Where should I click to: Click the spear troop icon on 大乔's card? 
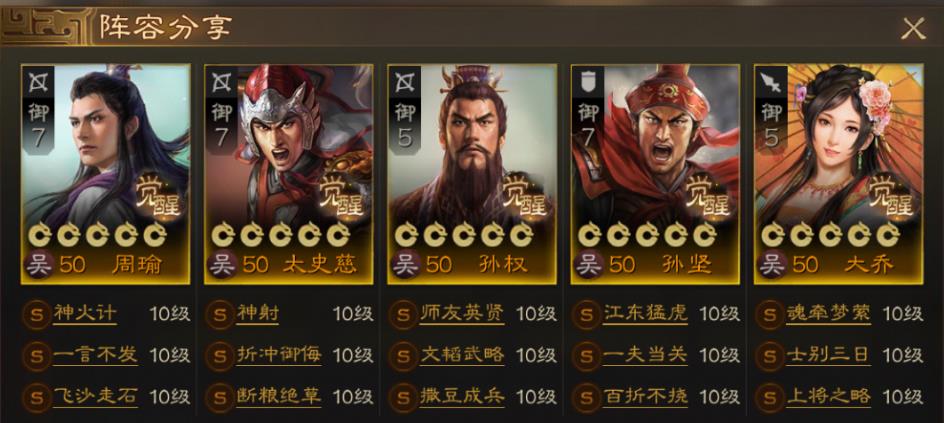click(771, 83)
